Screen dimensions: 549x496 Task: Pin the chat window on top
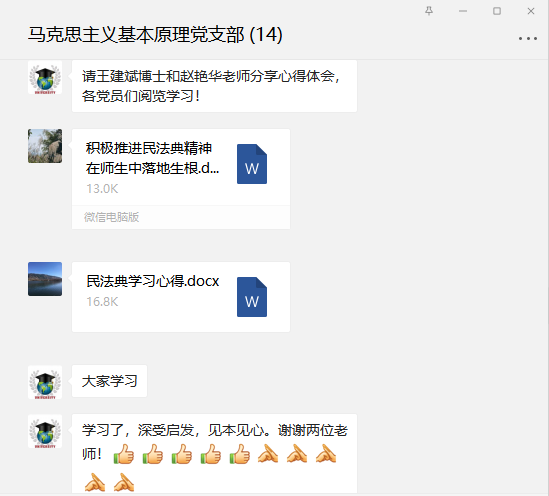(429, 11)
